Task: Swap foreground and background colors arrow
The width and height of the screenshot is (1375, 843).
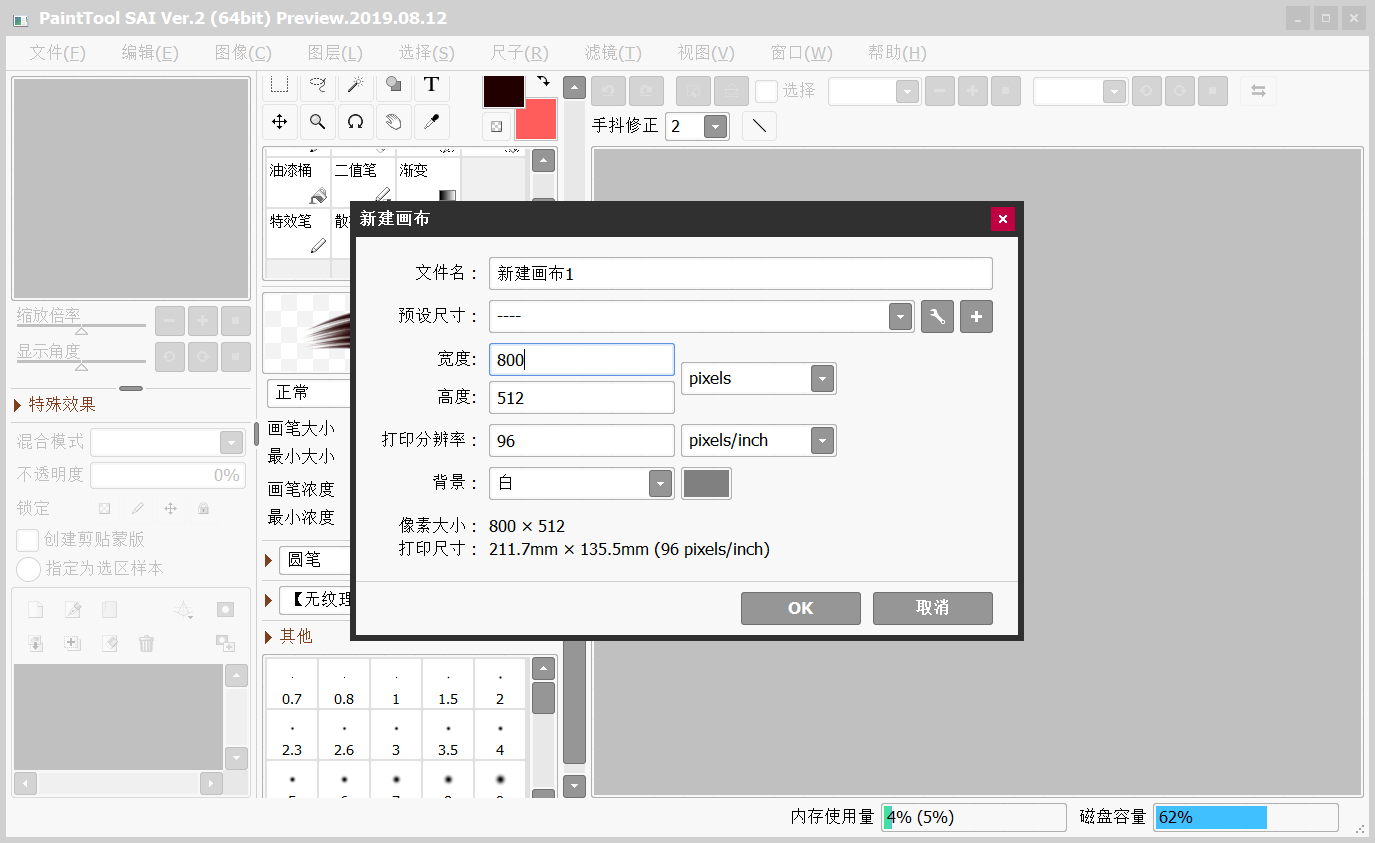Action: [x=543, y=82]
